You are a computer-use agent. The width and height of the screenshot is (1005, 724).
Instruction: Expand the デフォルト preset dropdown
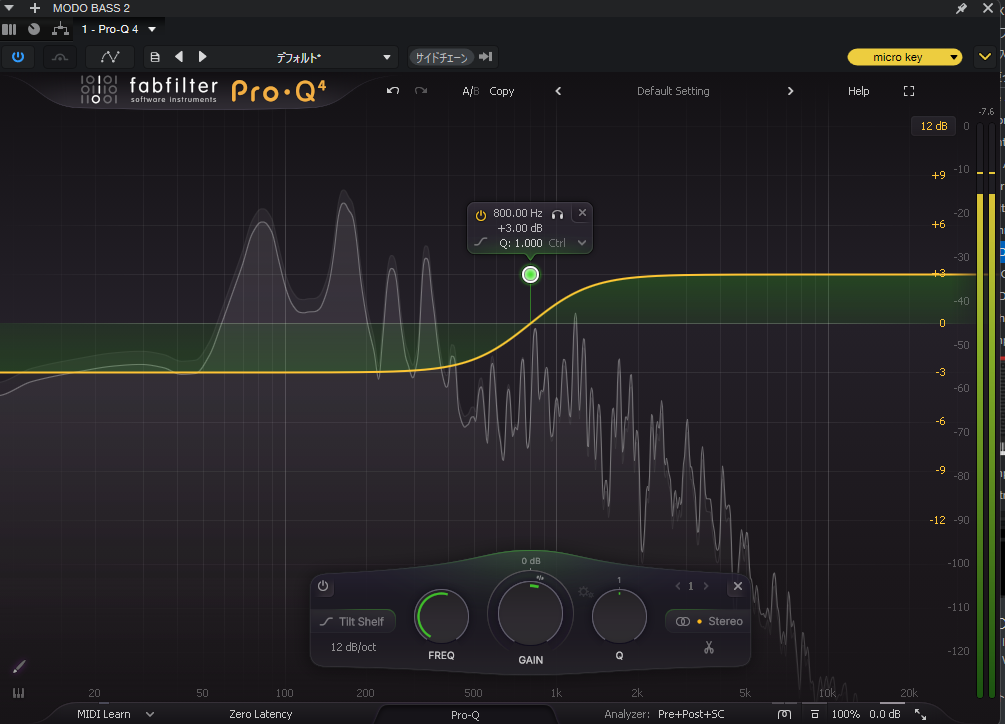[388, 57]
